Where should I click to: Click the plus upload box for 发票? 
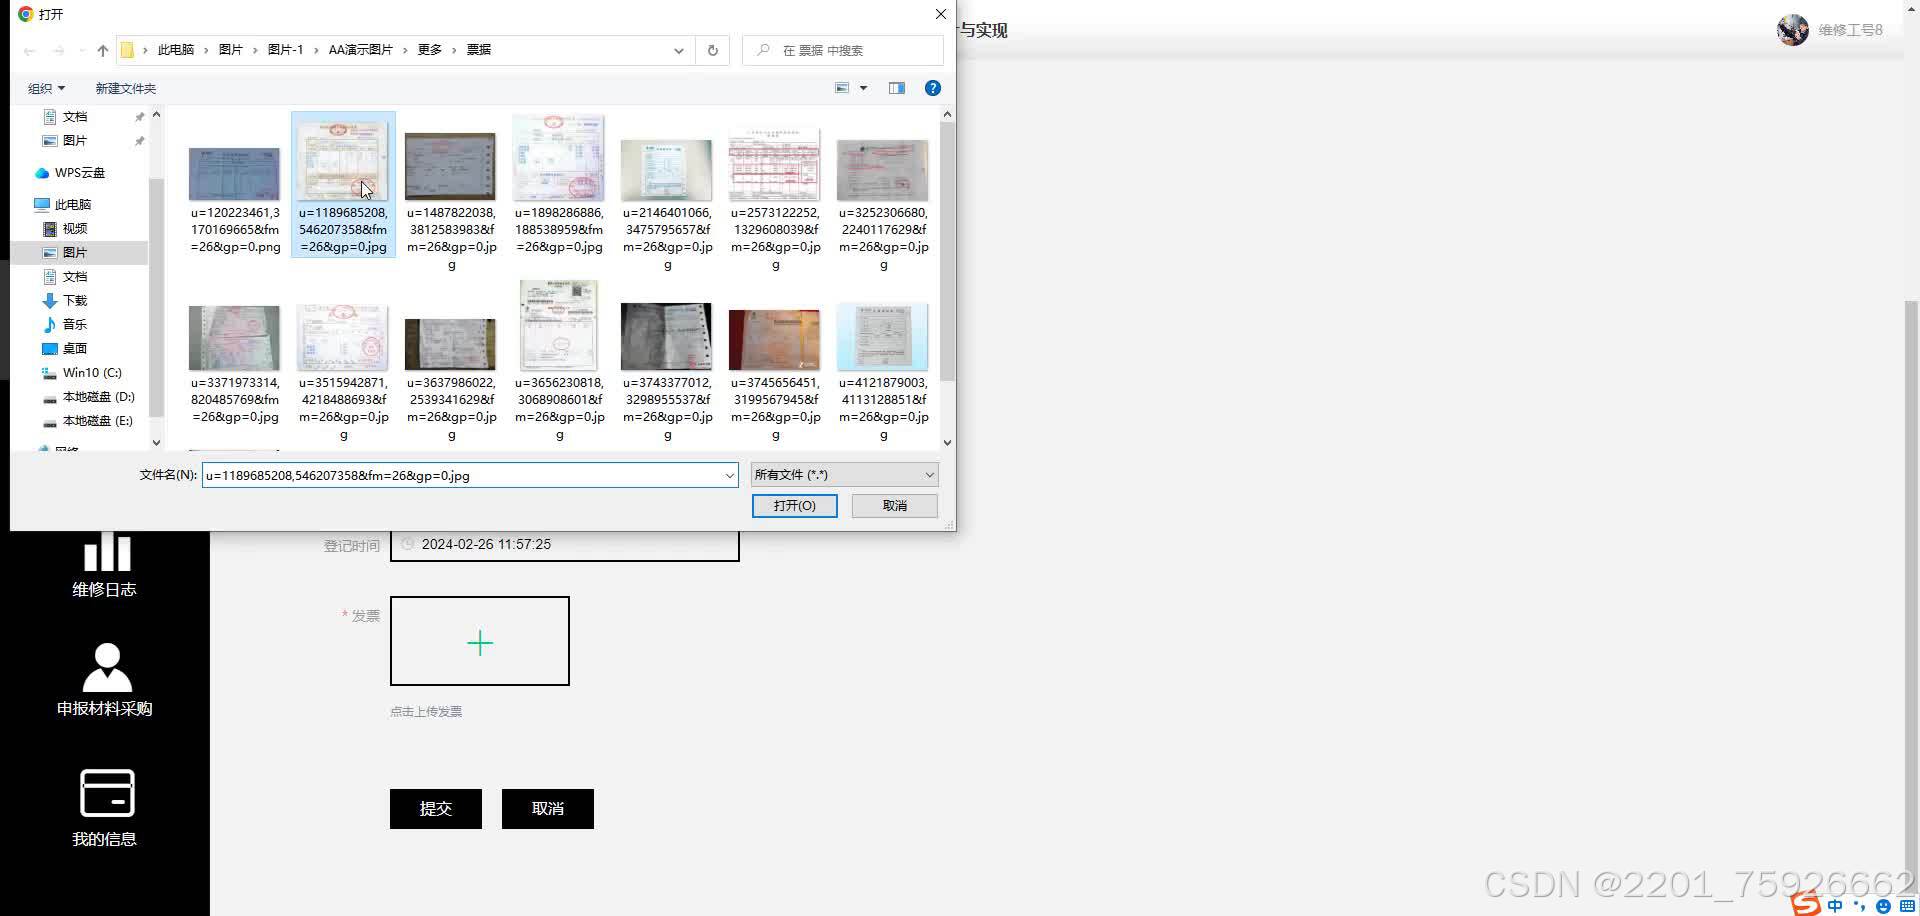point(480,641)
